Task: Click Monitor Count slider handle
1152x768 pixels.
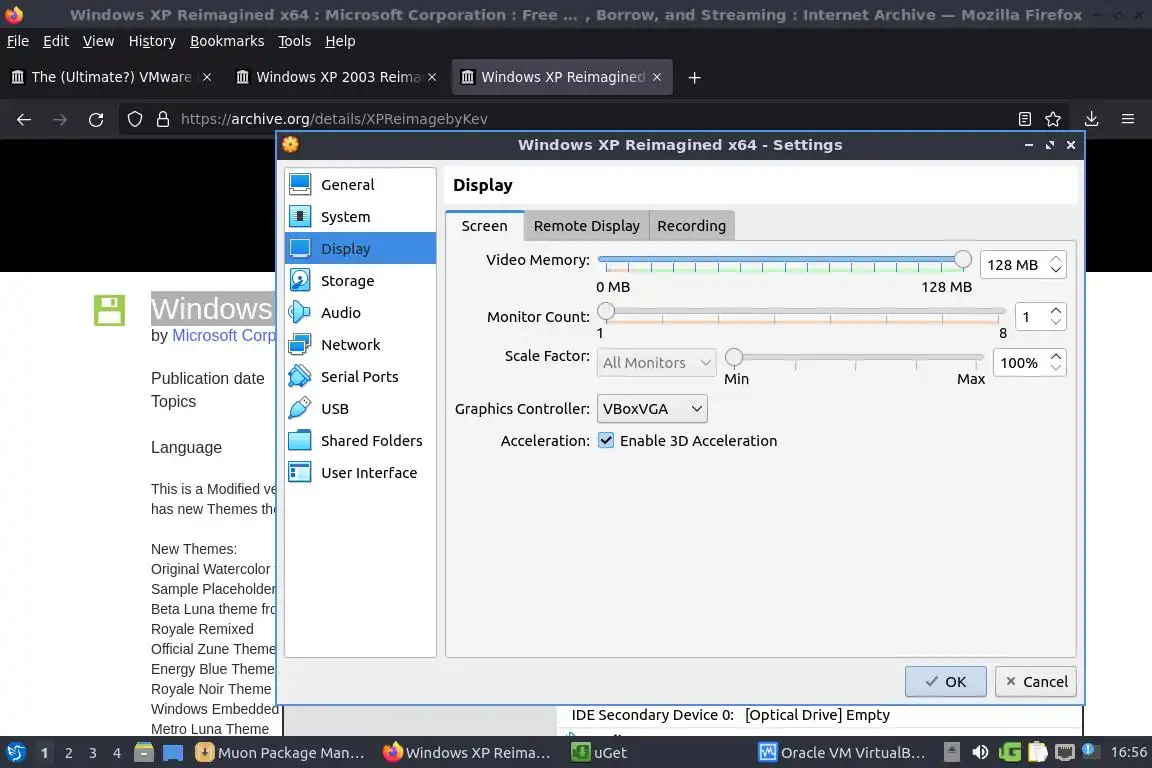Action: pos(605,312)
